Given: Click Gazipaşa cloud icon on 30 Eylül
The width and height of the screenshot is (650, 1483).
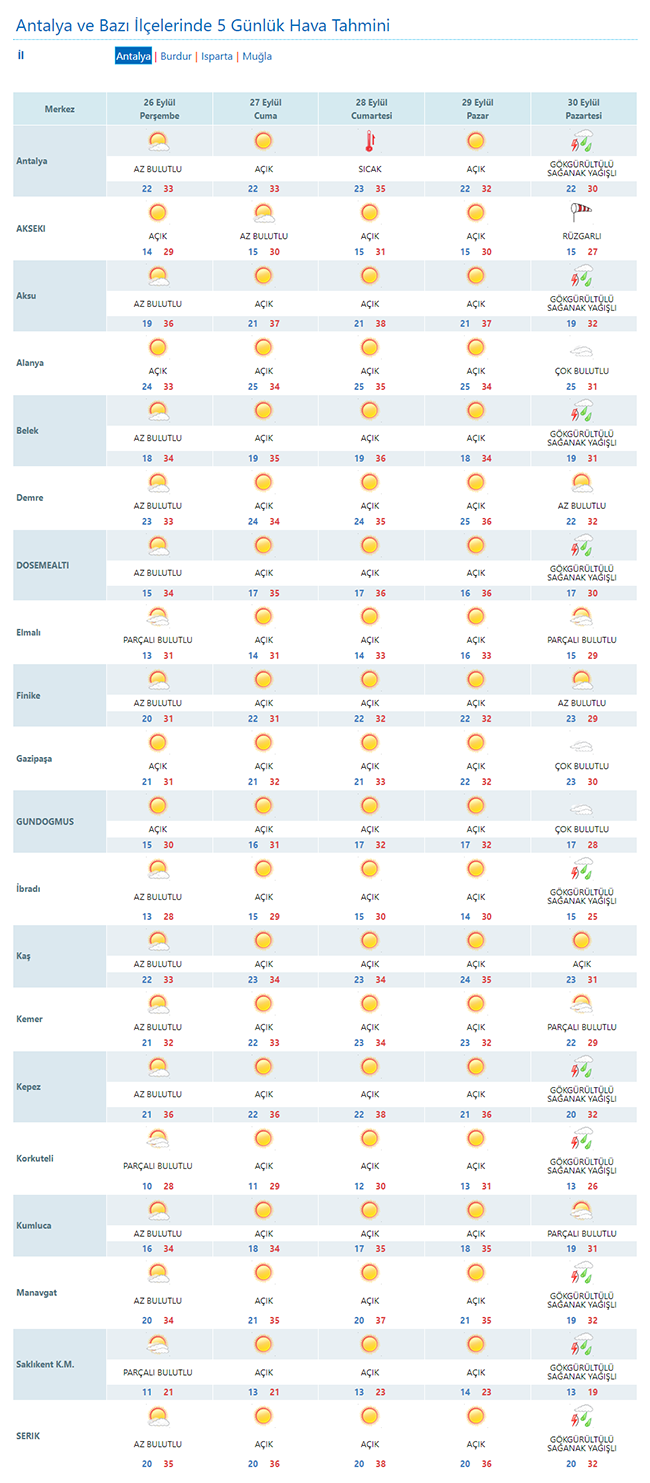Looking at the screenshot, I should [x=582, y=745].
